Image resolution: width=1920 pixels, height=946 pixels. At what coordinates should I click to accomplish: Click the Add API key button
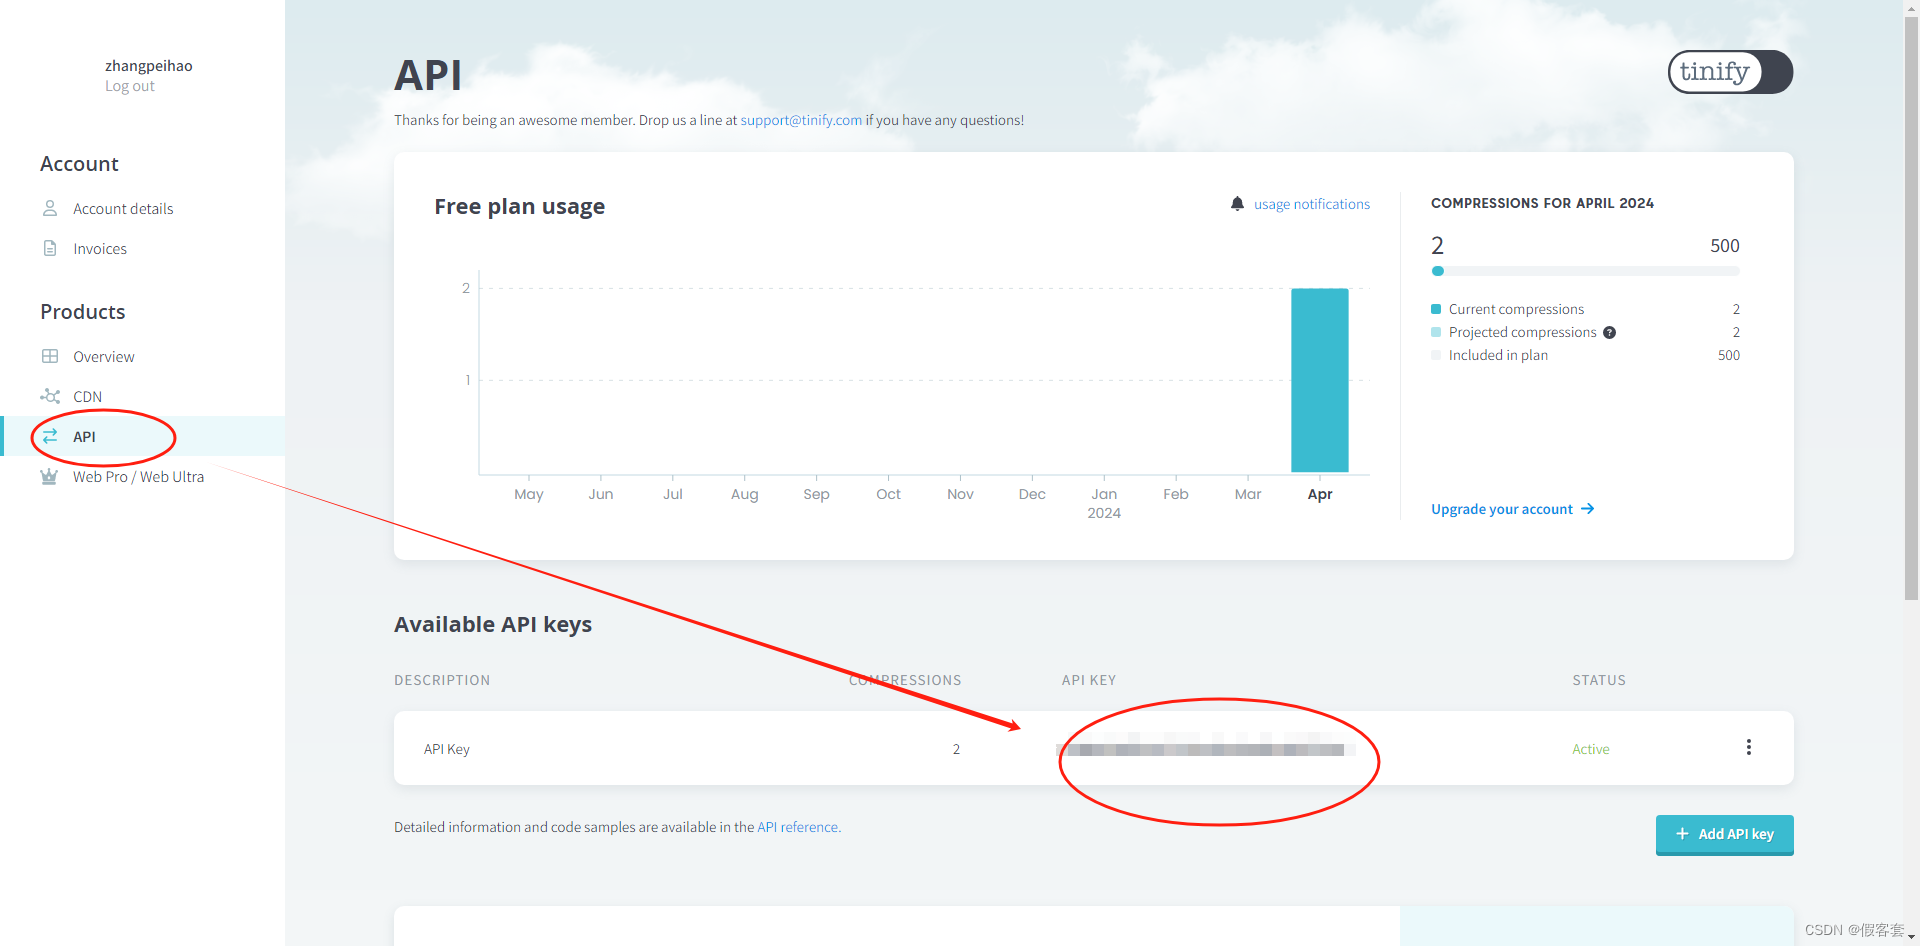point(1725,834)
